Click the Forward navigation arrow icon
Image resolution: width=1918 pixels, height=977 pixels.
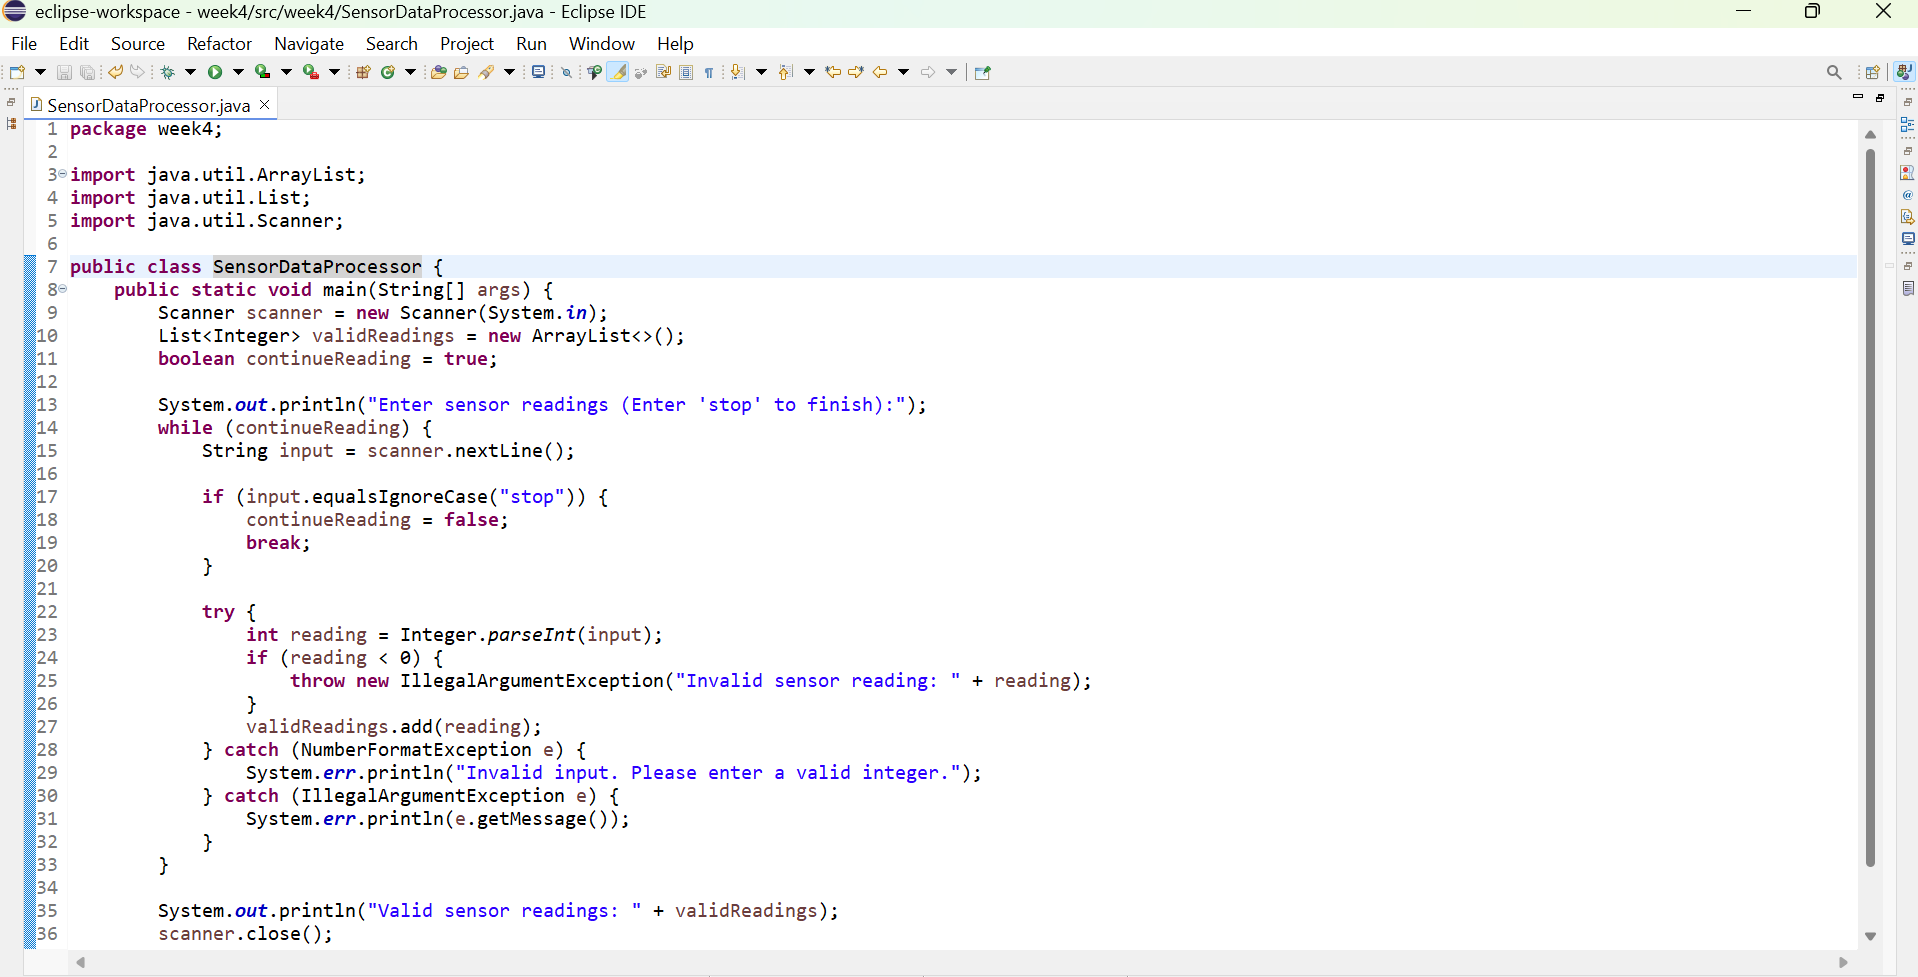tap(928, 72)
